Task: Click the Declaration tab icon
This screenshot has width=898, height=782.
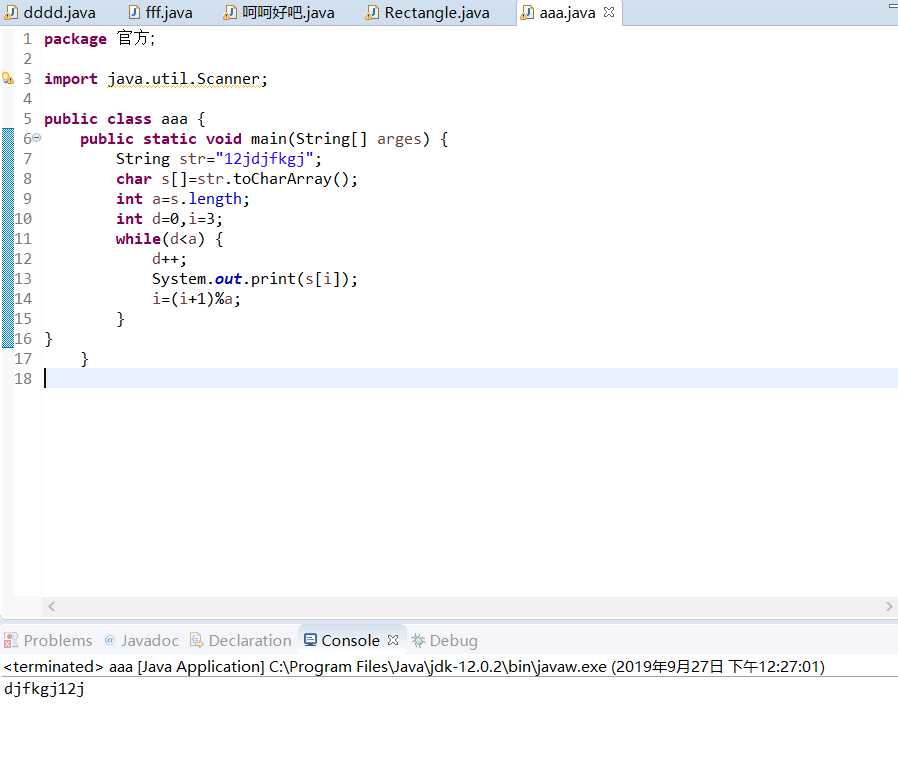Action: click(x=196, y=640)
